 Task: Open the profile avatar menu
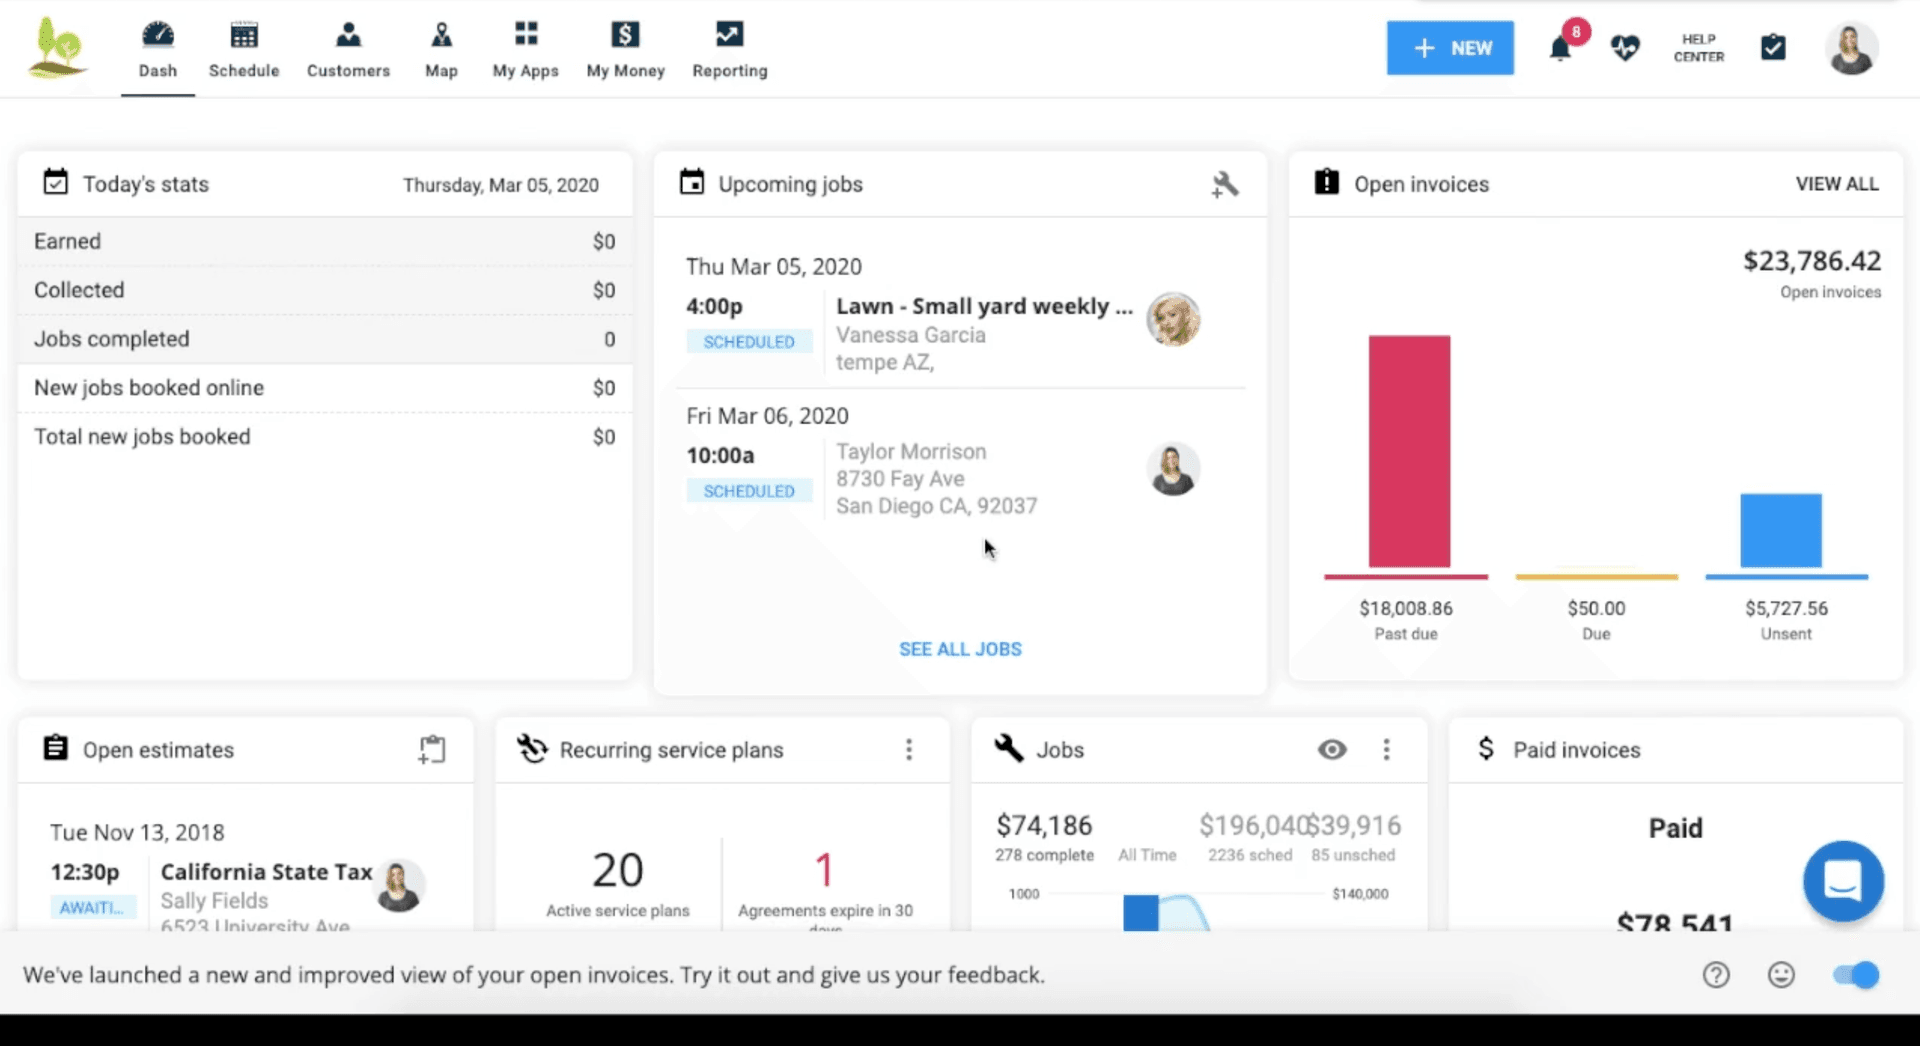1852,48
